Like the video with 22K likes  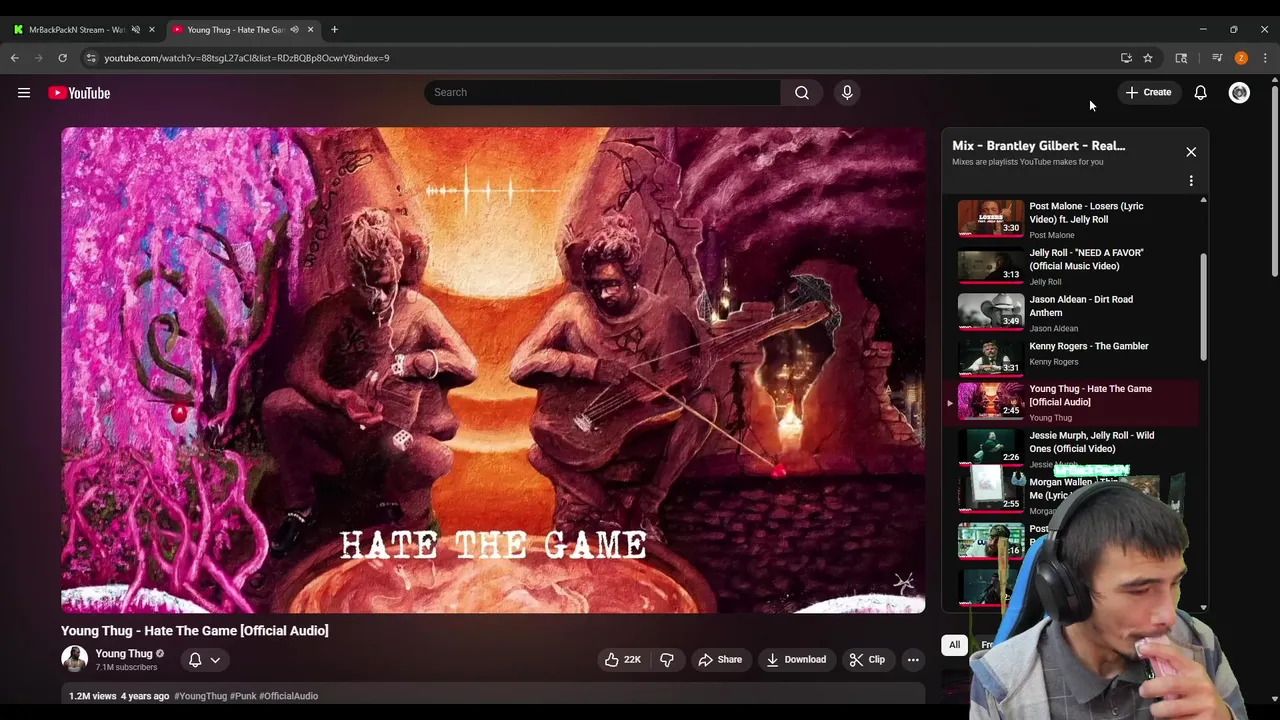tap(623, 660)
